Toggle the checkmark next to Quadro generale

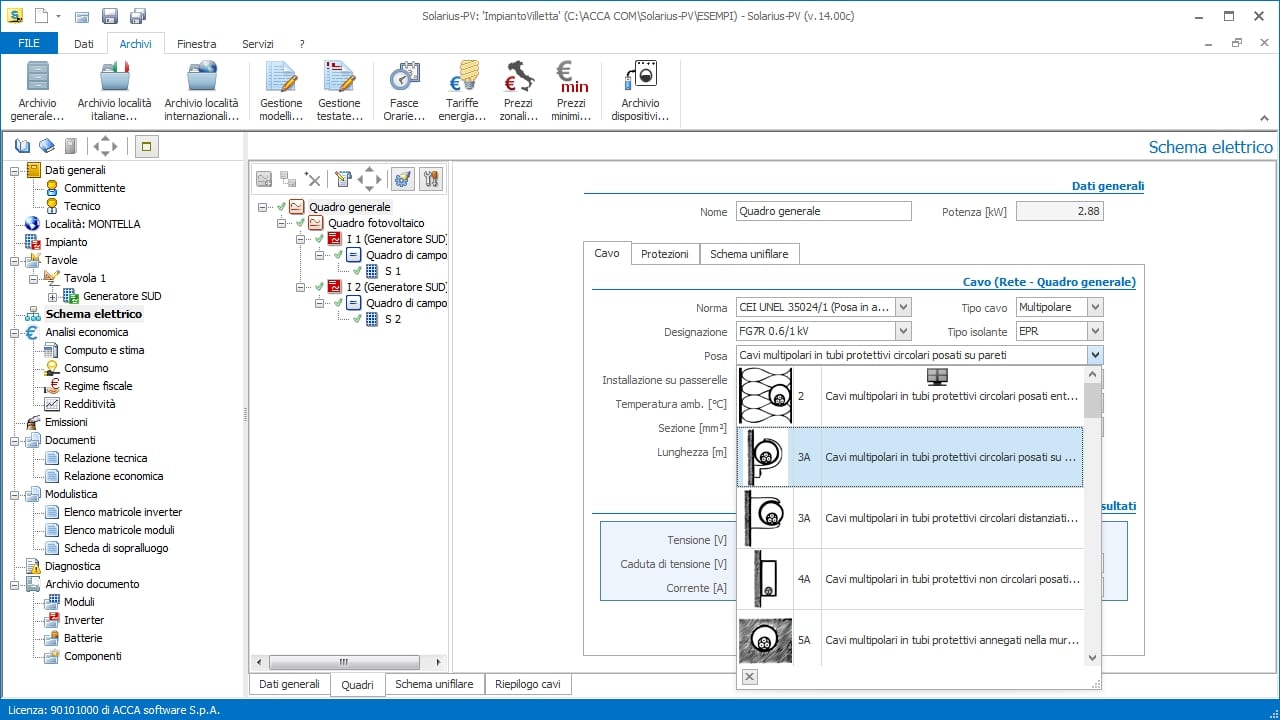(x=281, y=207)
